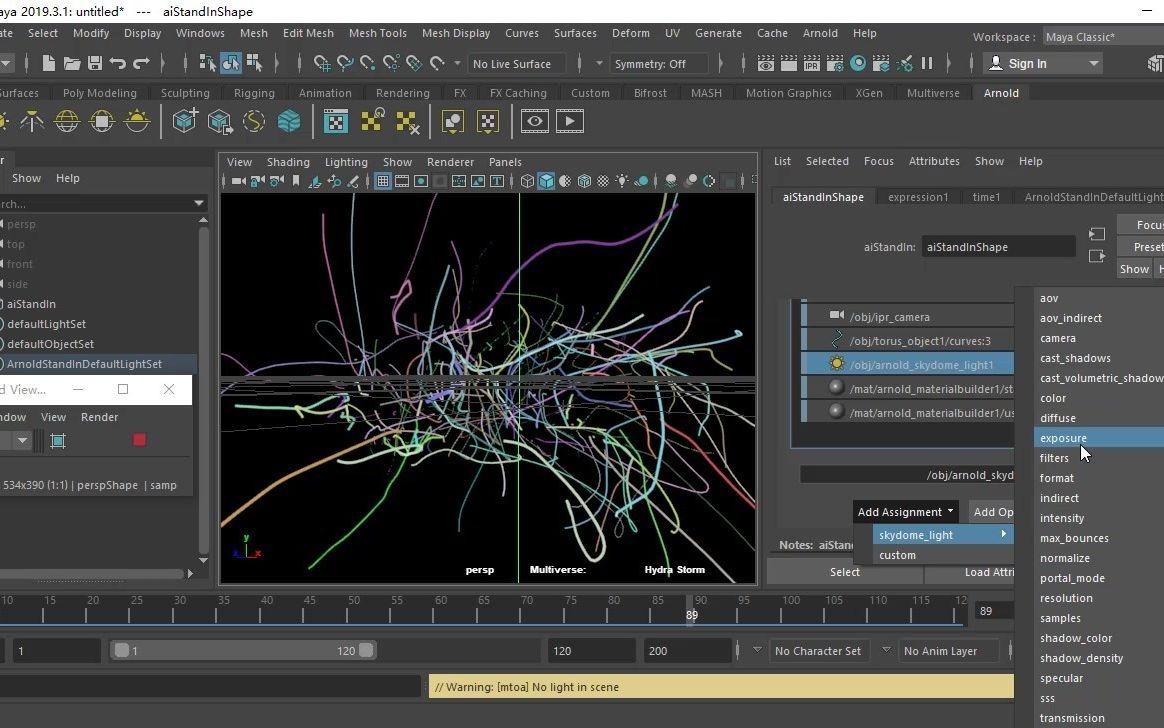Click the Undo arrow icon
This screenshot has width=1164, height=728.
click(x=118, y=63)
